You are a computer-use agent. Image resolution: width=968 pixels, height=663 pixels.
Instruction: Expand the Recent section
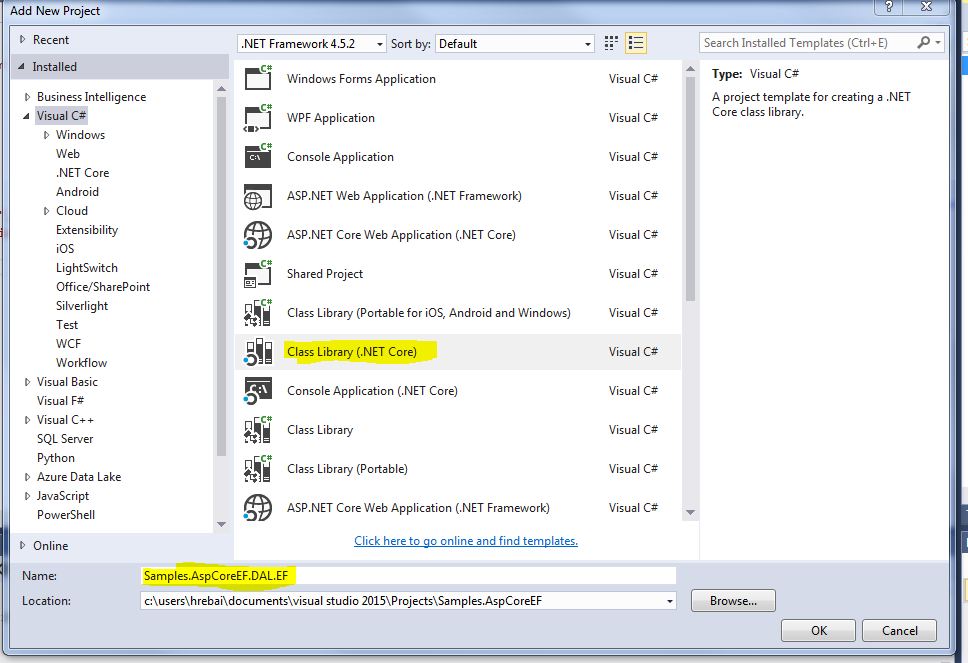22,40
